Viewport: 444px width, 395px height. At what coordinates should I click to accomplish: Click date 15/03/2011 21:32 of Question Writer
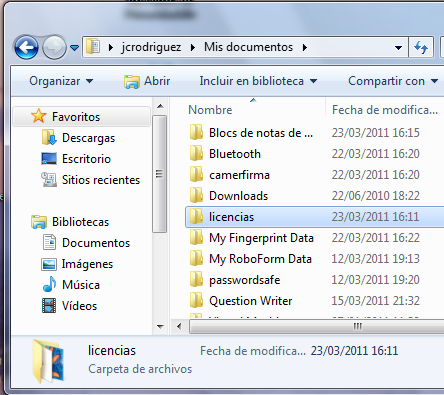[x=375, y=301]
